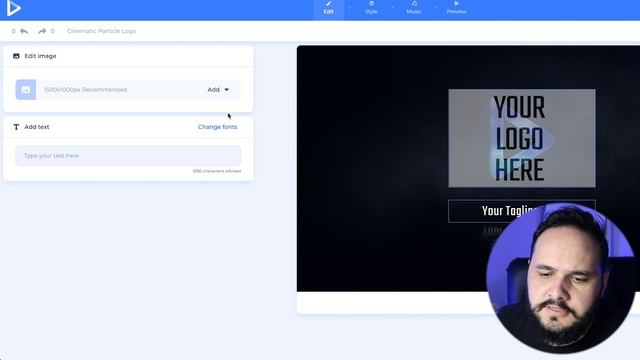Select the Your Tagline text box in preview

(522, 211)
